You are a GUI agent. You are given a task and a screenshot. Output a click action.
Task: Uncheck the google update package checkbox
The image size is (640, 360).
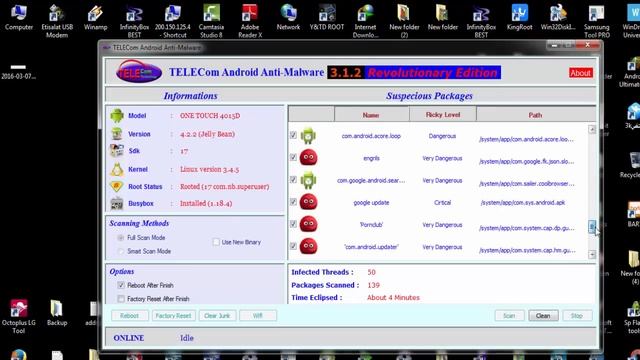point(293,202)
